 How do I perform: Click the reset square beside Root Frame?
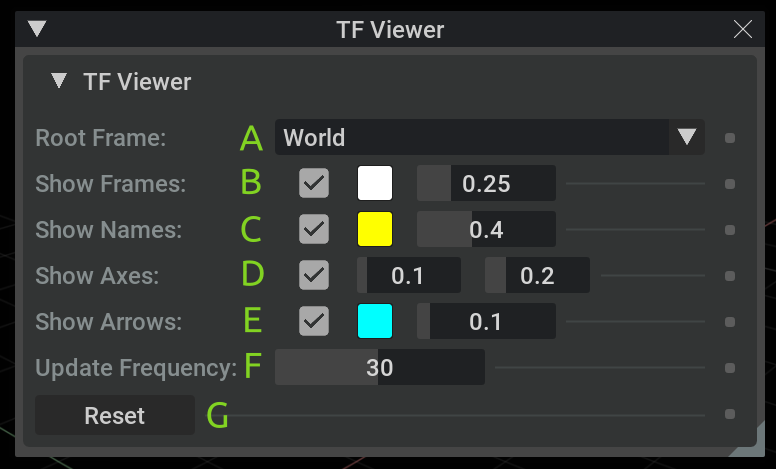(730, 138)
